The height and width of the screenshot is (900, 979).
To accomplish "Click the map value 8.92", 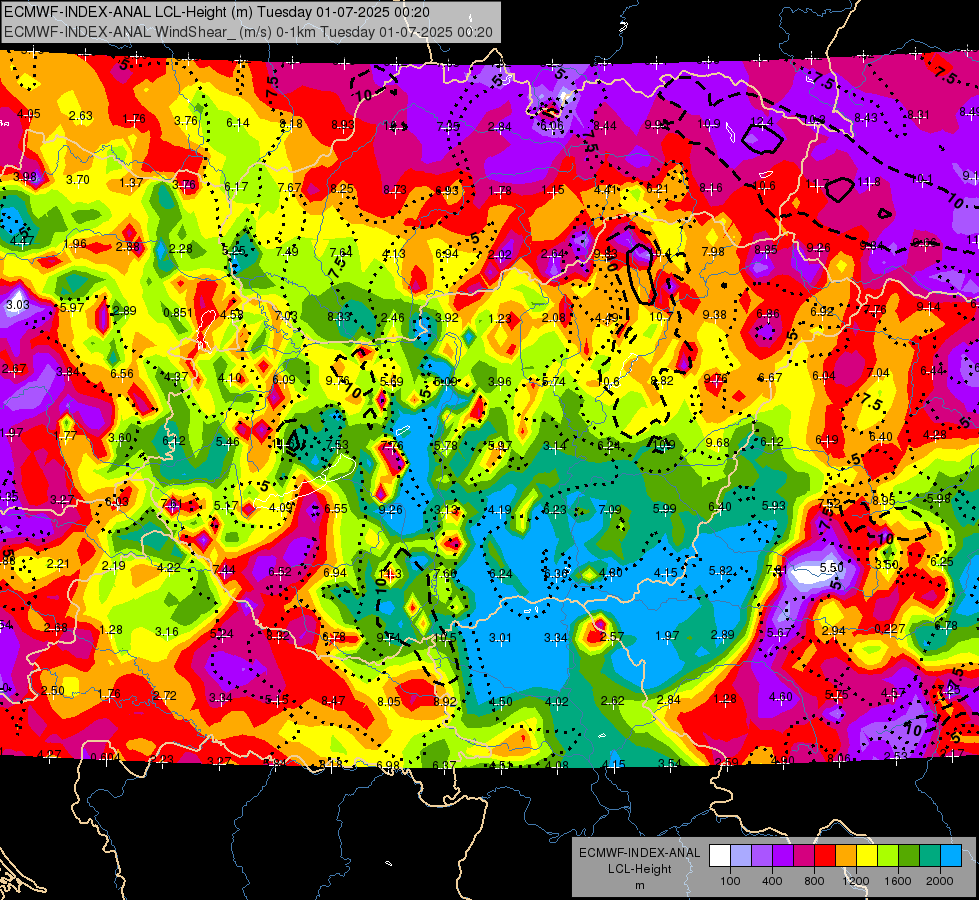I will pos(445,701).
